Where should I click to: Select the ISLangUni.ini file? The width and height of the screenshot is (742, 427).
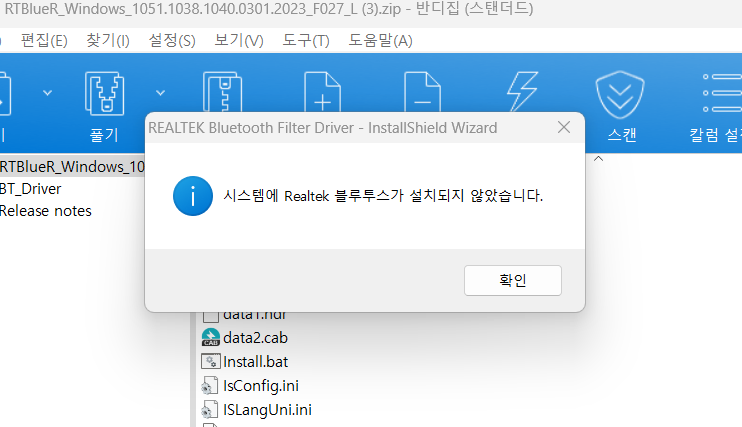pos(267,409)
